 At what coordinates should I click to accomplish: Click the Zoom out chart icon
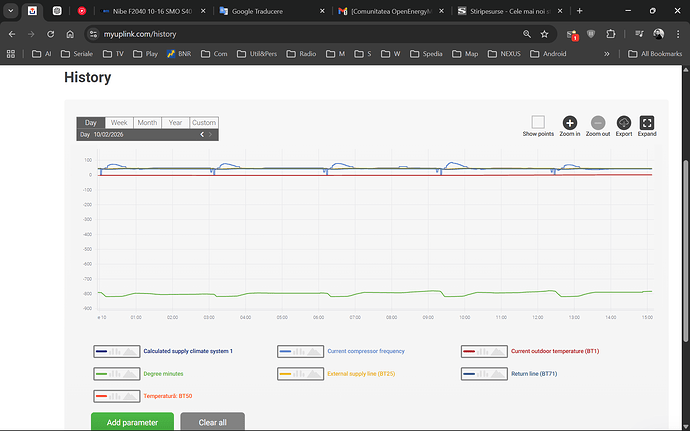coord(597,123)
